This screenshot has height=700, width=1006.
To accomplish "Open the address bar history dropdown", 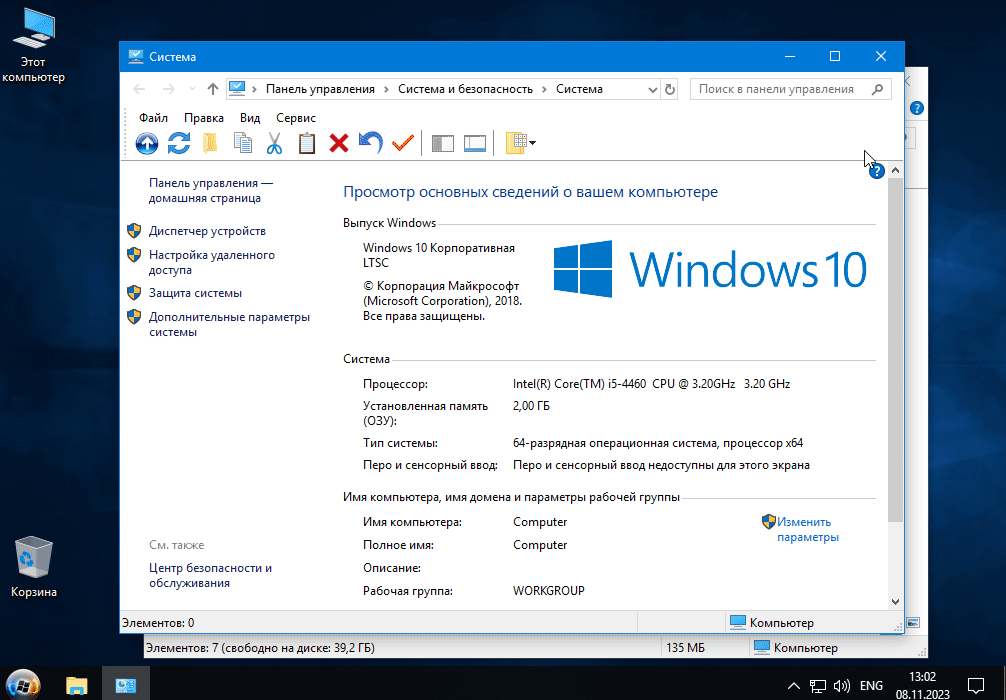I will [652, 89].
